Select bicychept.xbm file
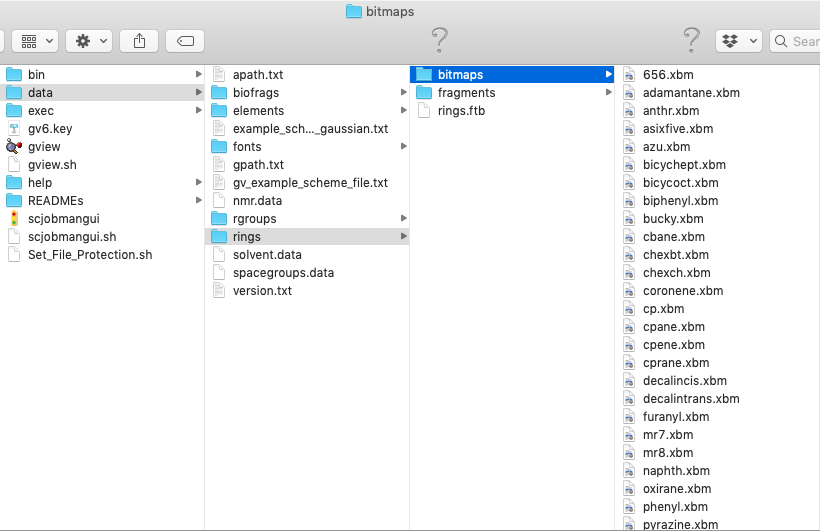The width and height of the screenshot is (820, 531). [x=718, y=165]
